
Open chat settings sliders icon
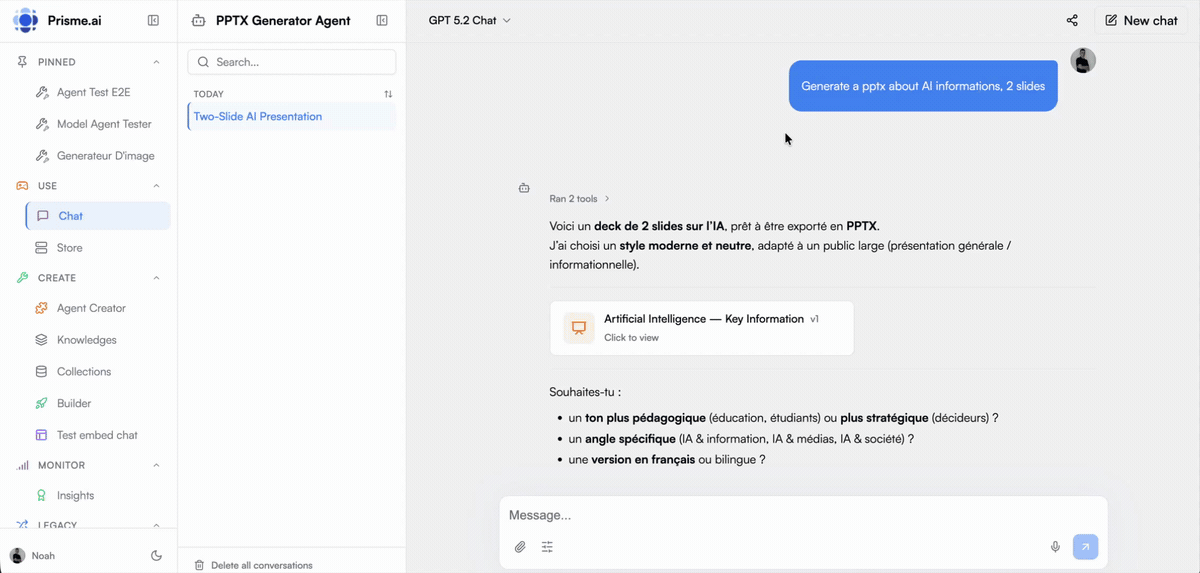tap(547, 547)
